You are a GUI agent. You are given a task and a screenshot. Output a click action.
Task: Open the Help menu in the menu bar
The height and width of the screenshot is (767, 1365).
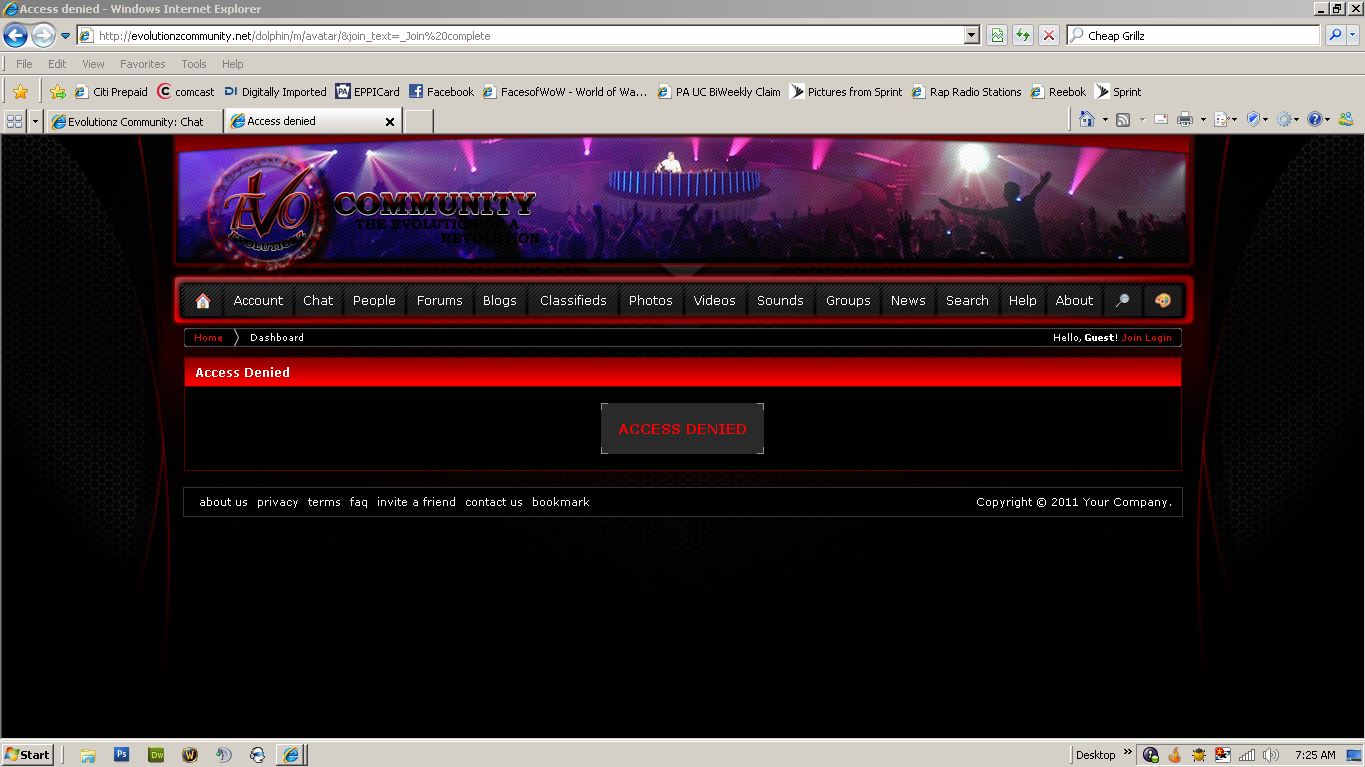[233, 64]
